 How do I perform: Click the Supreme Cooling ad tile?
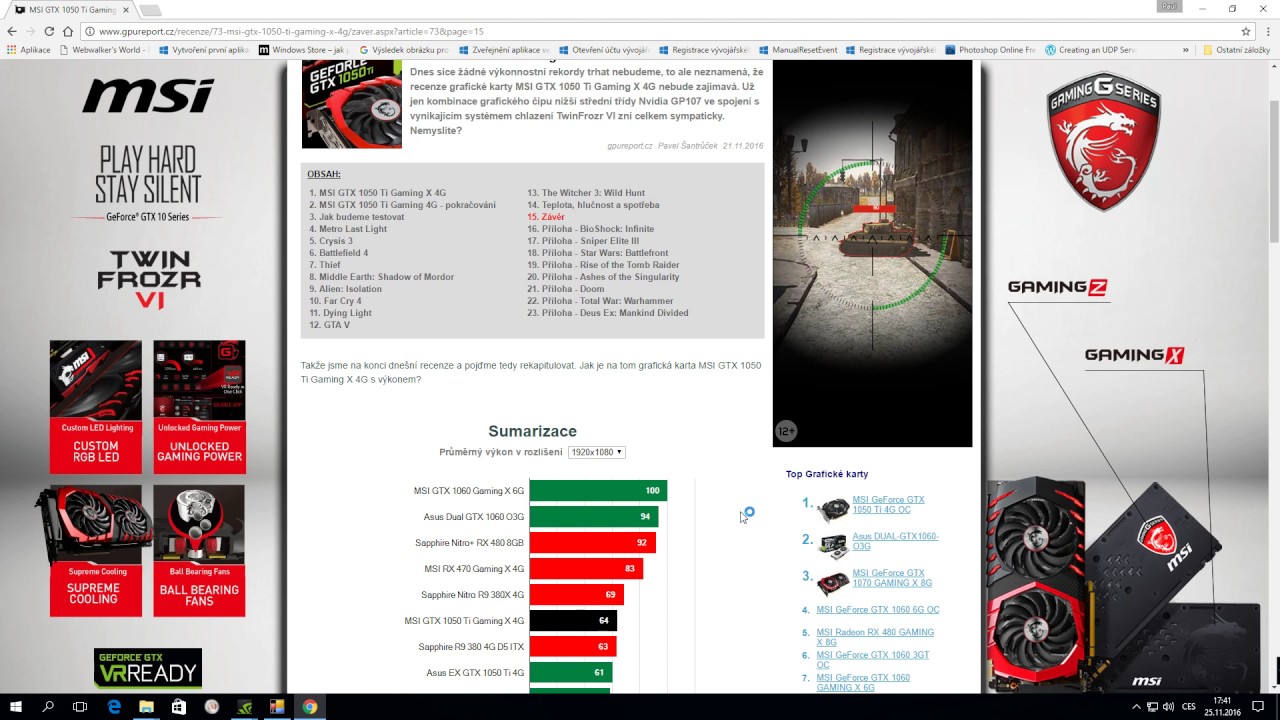pyautogui.click(x=94, y=550)
